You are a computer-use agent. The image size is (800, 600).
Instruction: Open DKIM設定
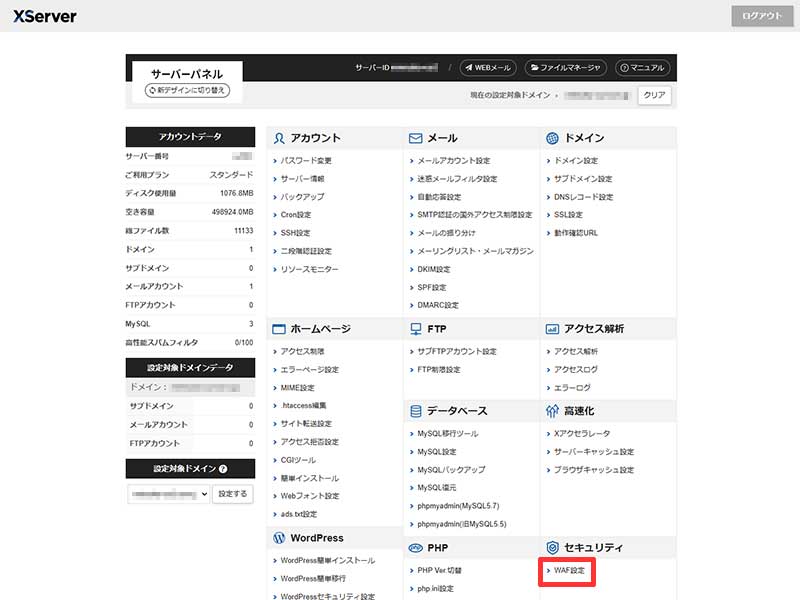point(434,269)
